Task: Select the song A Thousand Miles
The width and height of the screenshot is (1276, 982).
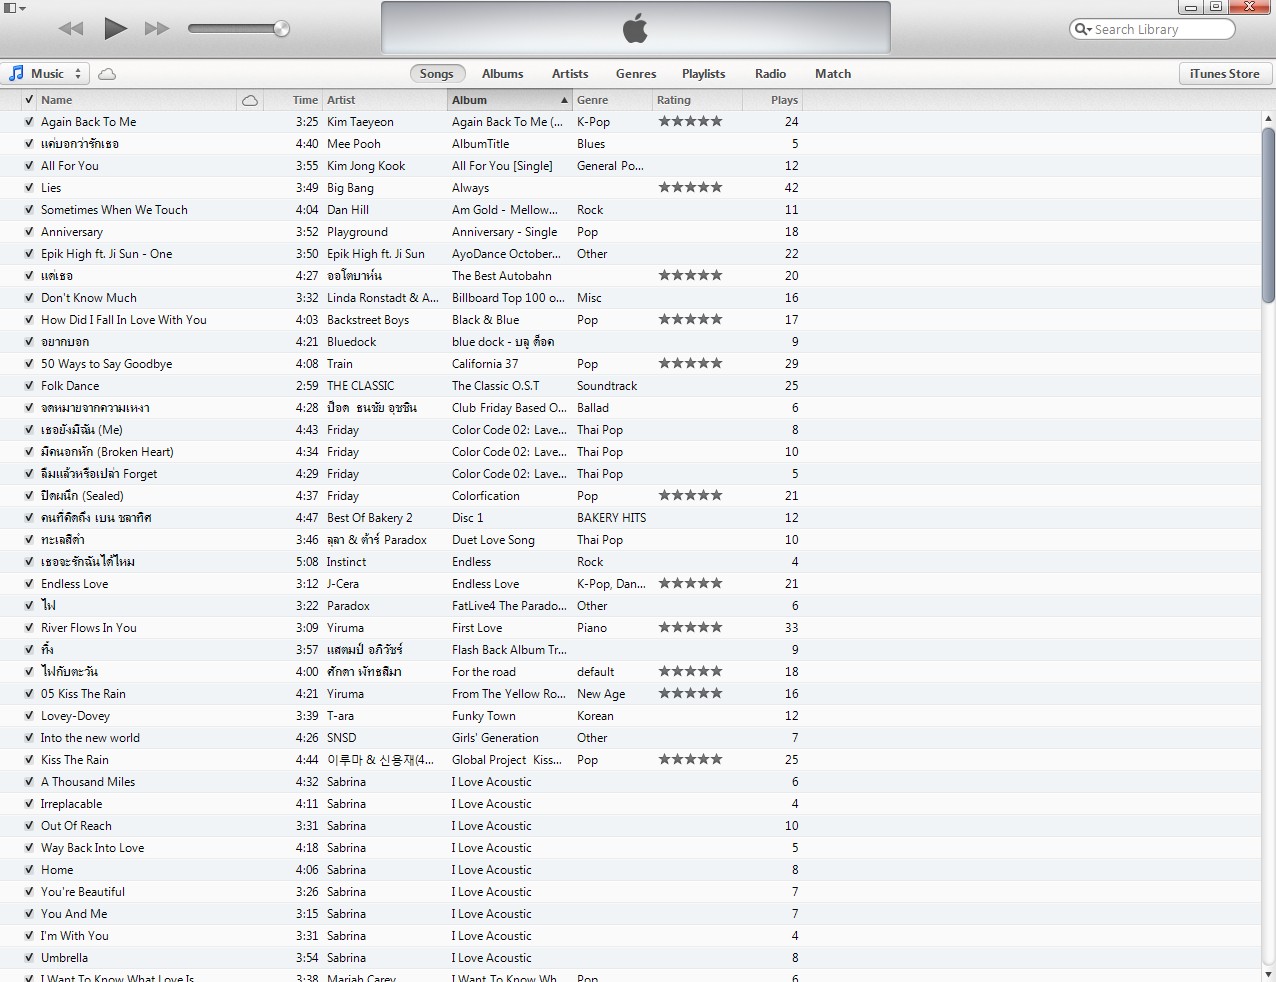Action: tap(88, 782)
